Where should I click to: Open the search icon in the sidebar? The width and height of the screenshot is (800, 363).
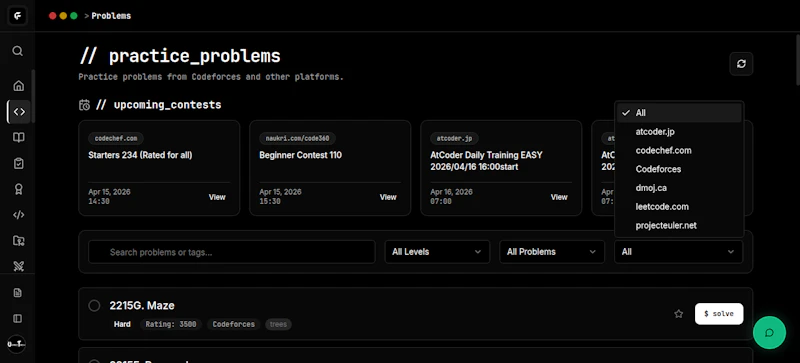click(18, 51)
